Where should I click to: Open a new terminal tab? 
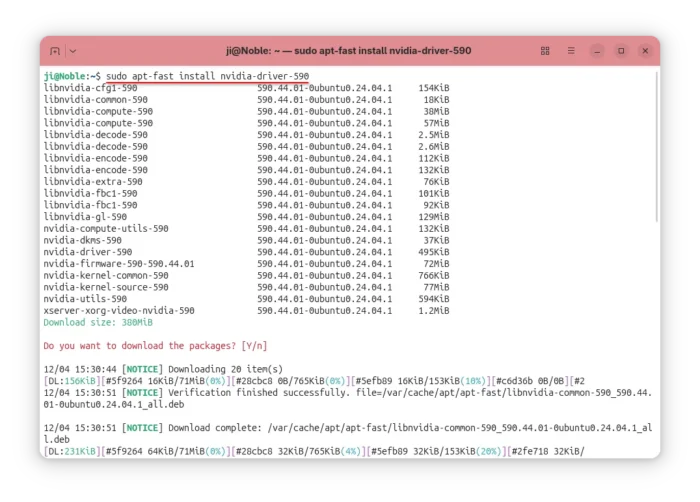point(54,50)
